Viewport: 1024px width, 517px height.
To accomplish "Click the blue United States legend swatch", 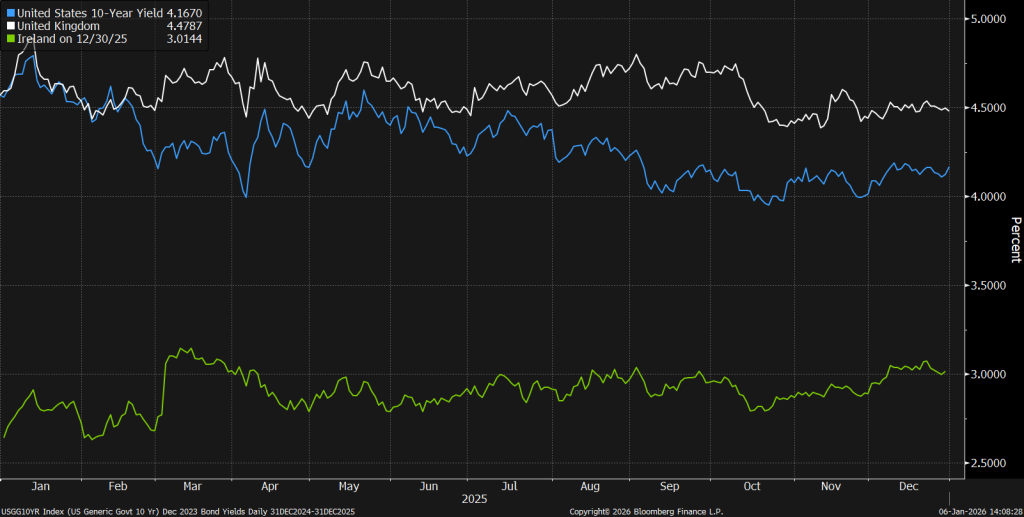I will tap(10, 11).
